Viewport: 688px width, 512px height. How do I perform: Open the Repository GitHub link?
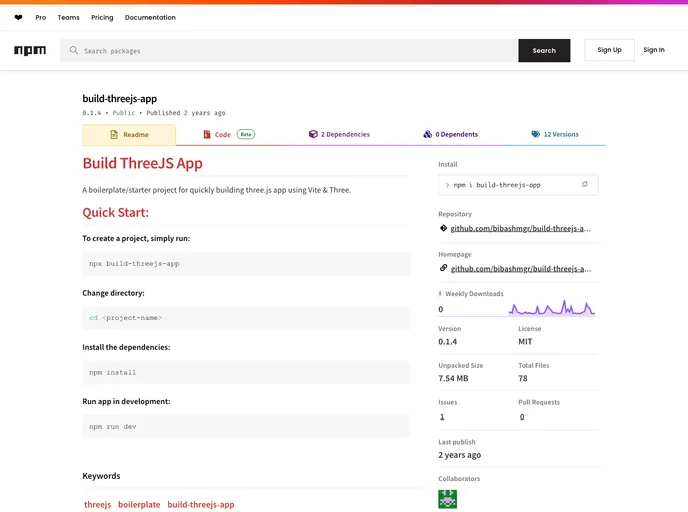[x=520, y=229]
